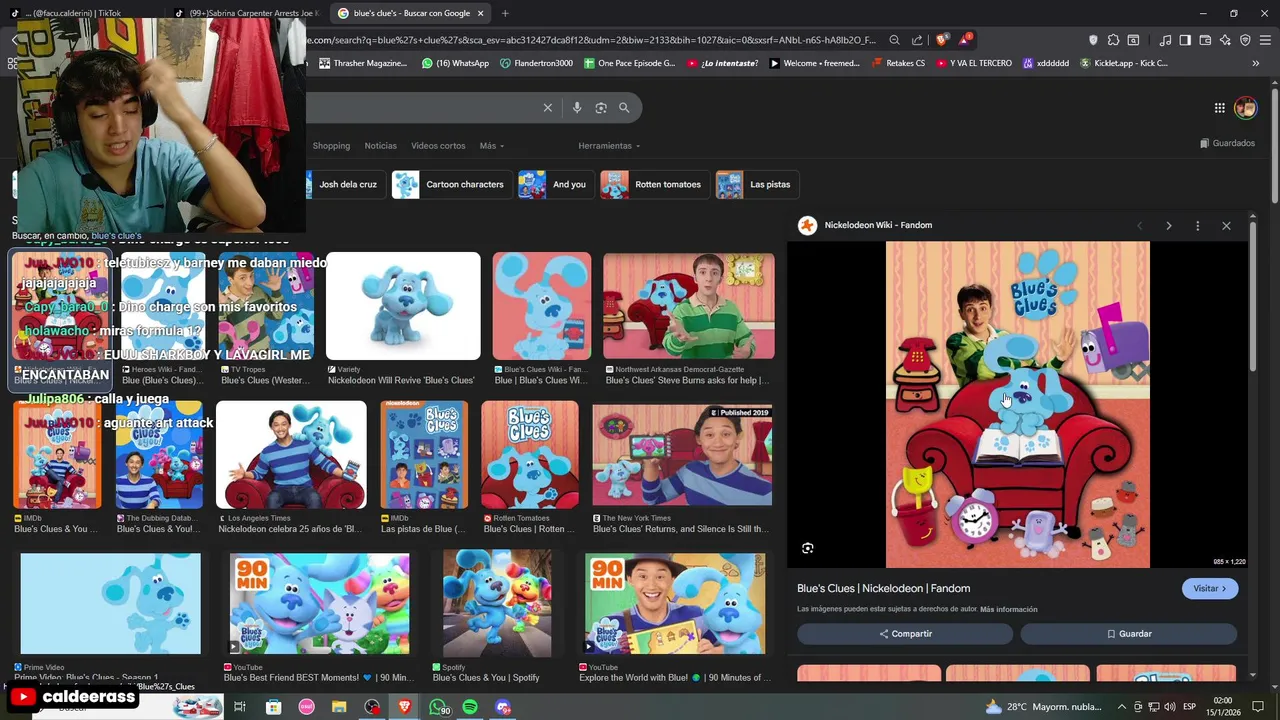Open the Más información link
Image resolution: width=1280 pixels, height=720 pixels.
pos(1008,609)
